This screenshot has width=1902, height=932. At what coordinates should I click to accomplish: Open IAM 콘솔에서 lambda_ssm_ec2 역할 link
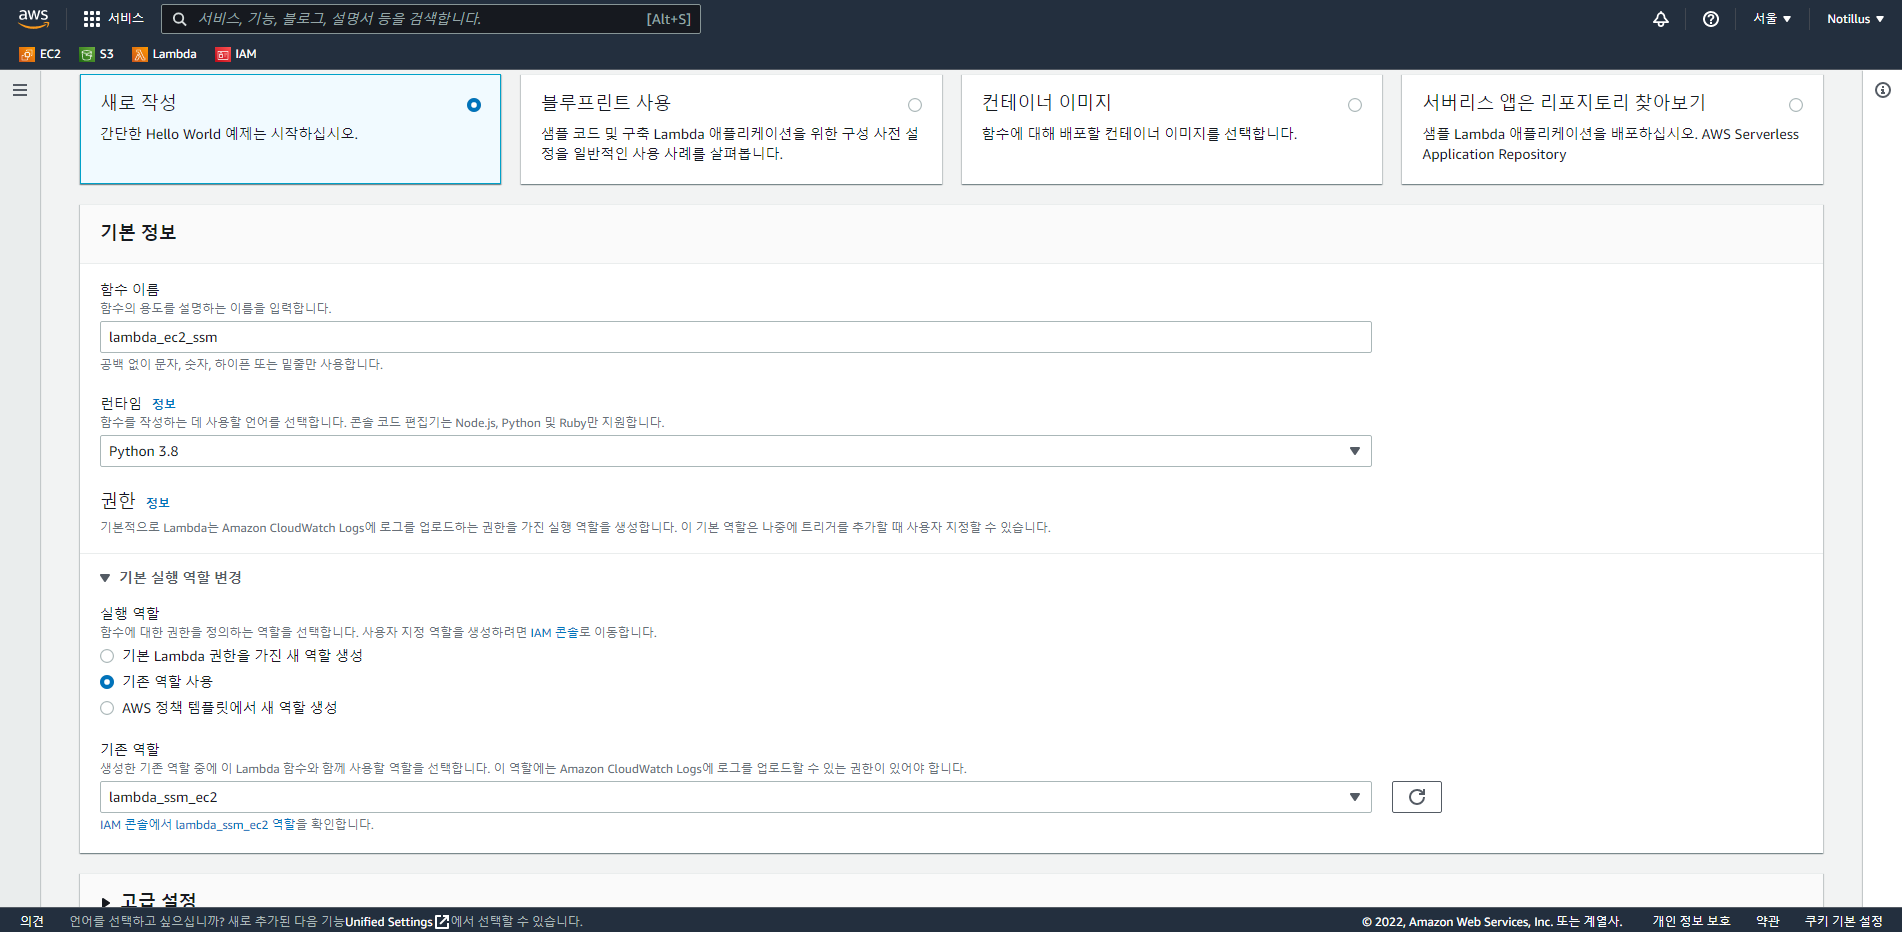coord(236,825)
